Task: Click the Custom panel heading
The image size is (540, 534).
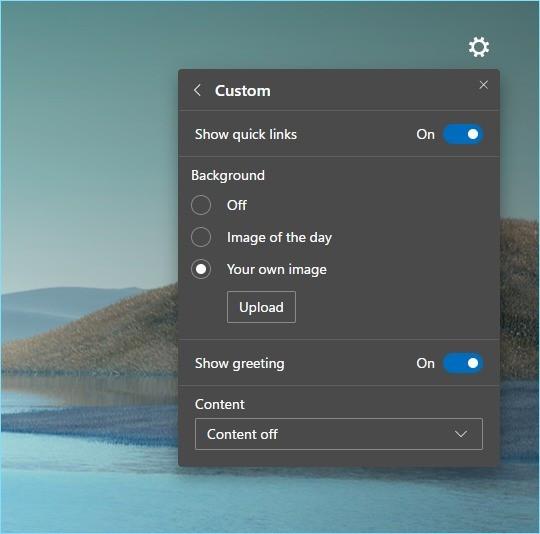Action: [x=242, y=91]
